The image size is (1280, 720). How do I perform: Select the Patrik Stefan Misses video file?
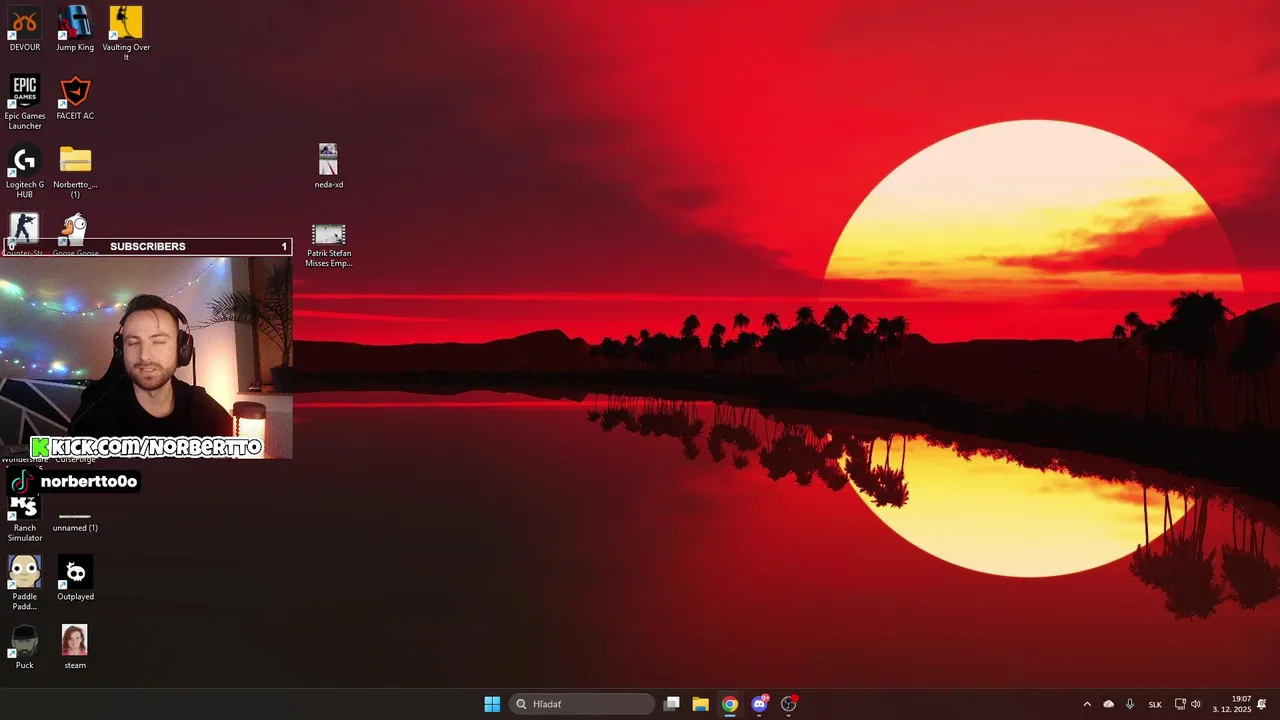tap(328, 245)
